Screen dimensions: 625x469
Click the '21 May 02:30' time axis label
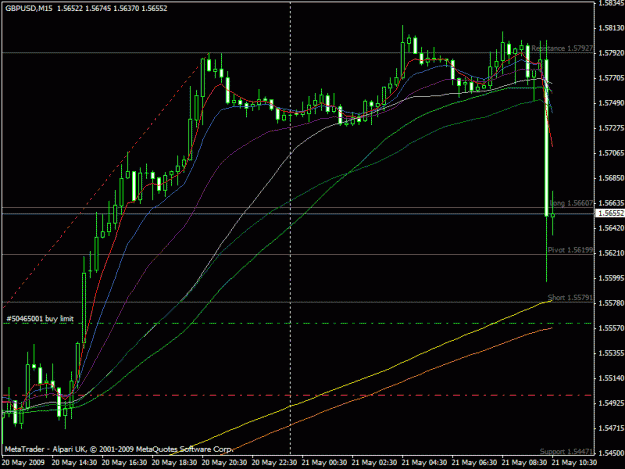click(374, 463)
